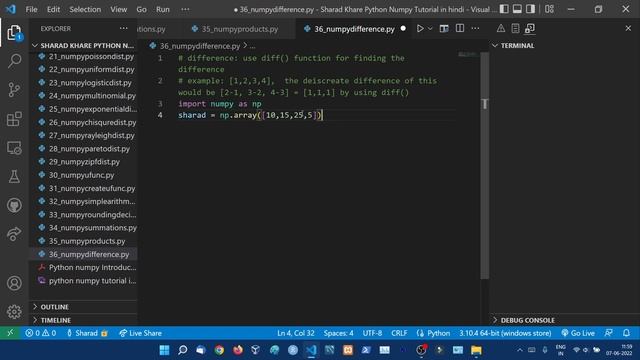Click the warning triangle icon above terminal

pyautogui.click(x=500, y=29)
